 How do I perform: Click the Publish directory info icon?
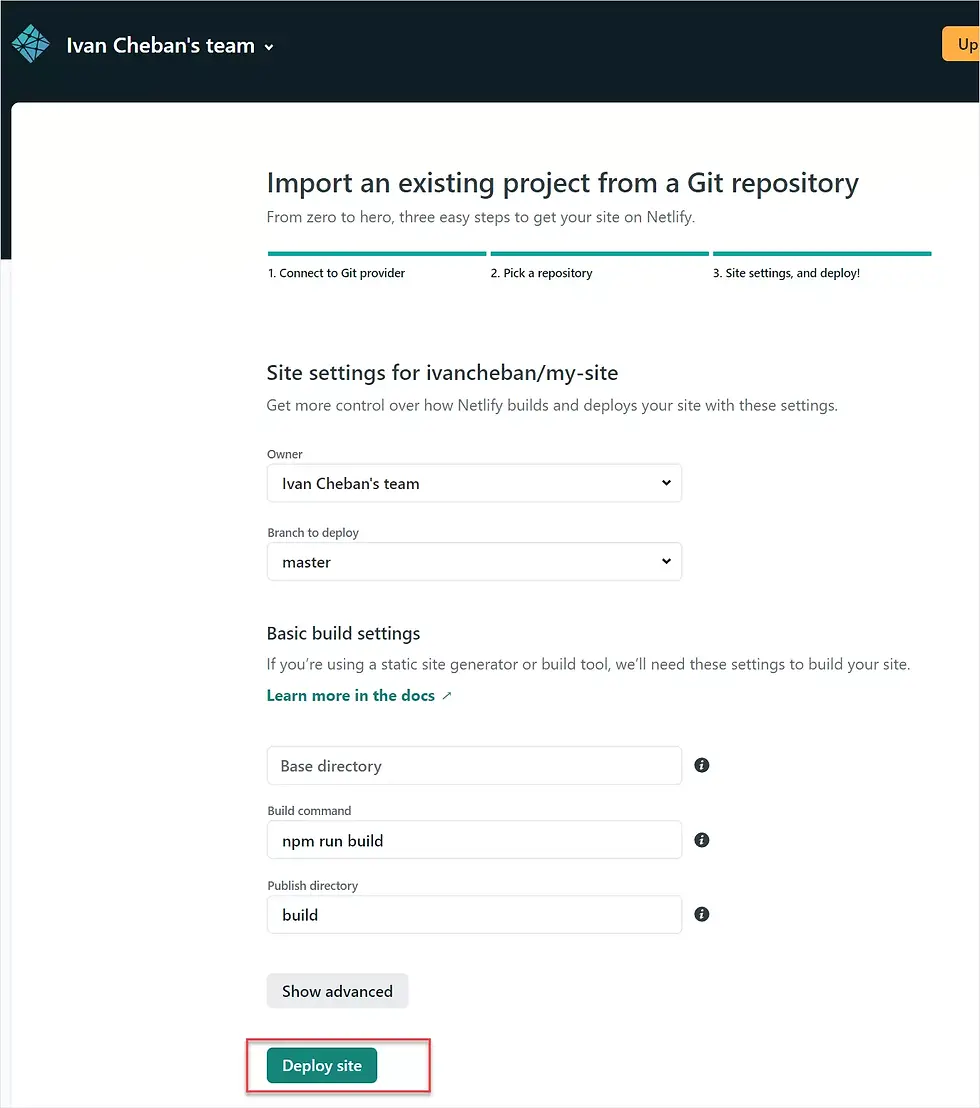point(701,914)
